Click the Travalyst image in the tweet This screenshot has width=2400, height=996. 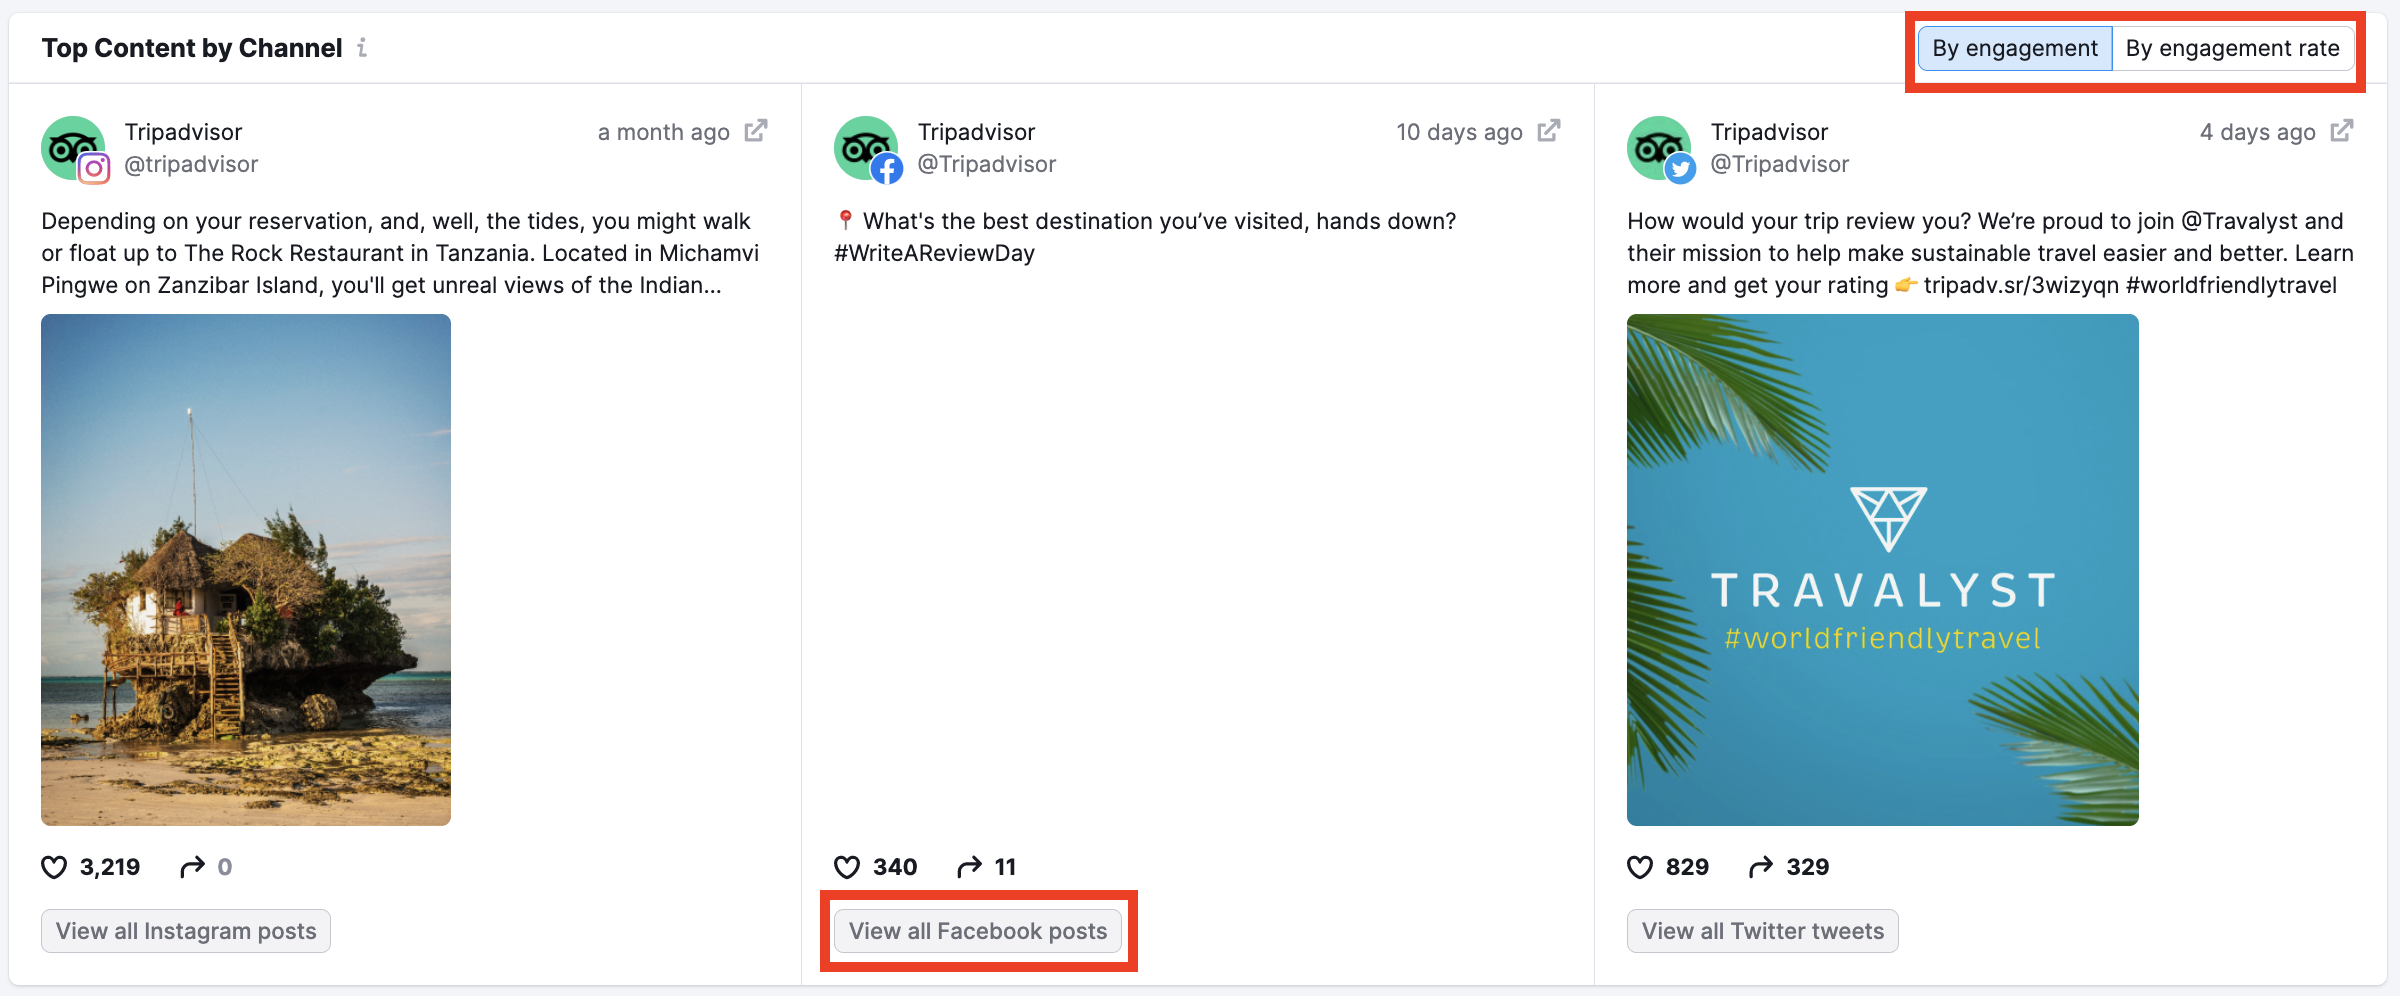[1883, 568]
